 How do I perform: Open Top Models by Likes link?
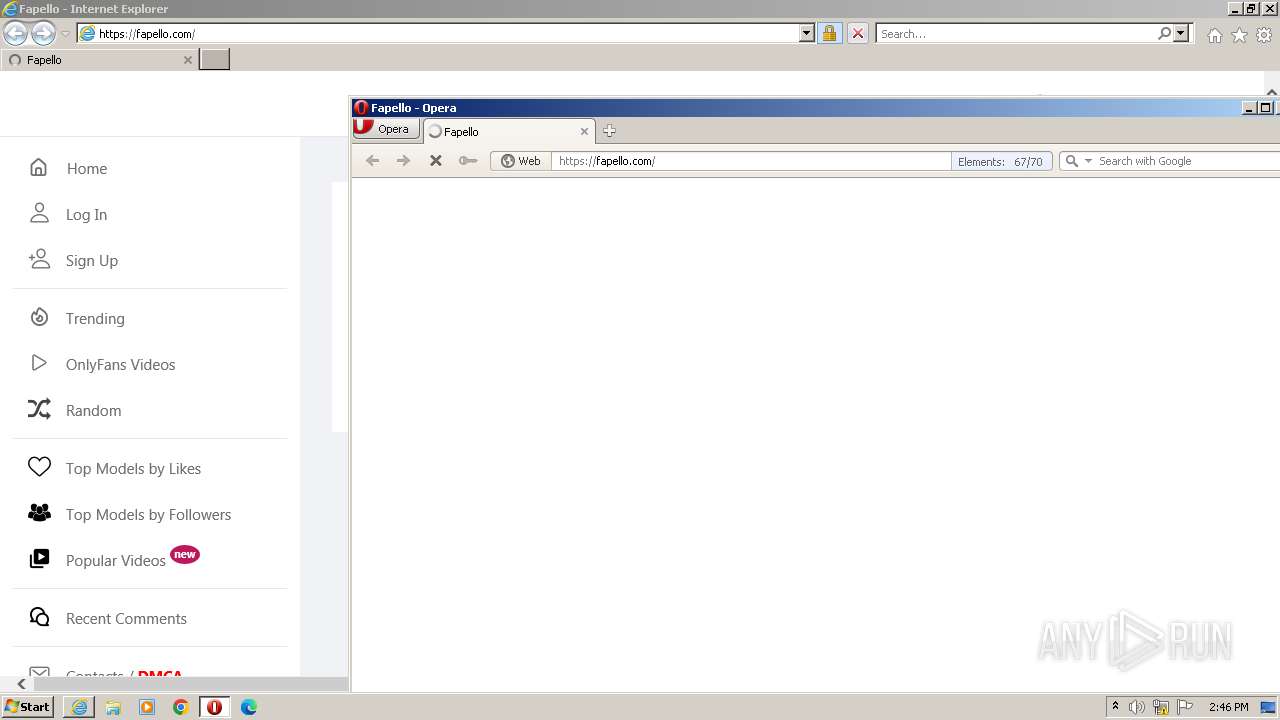[x=133, y=468]
